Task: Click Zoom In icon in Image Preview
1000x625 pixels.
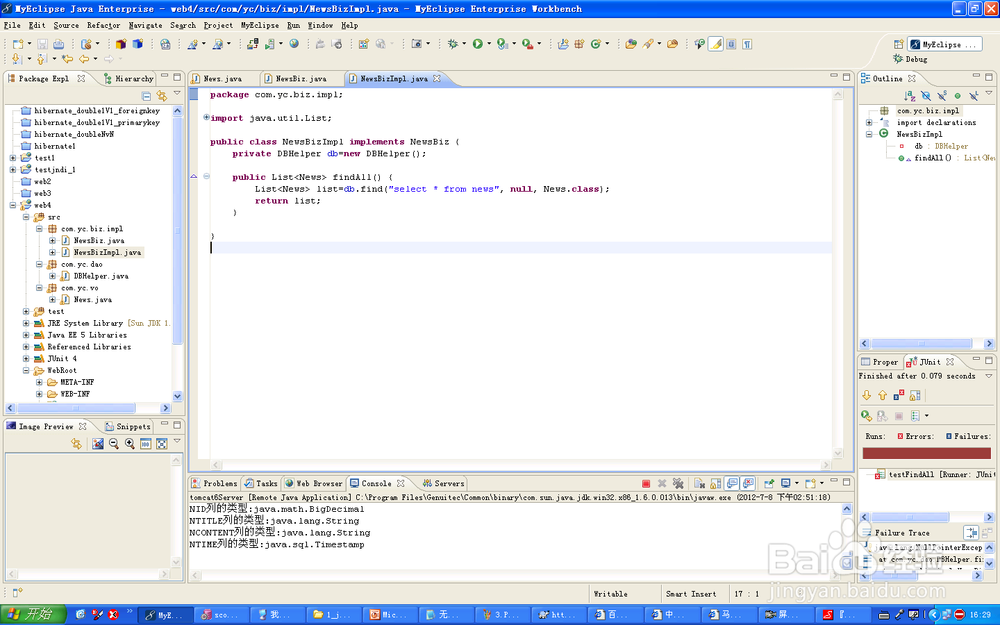Action: (x=129, y=443)
